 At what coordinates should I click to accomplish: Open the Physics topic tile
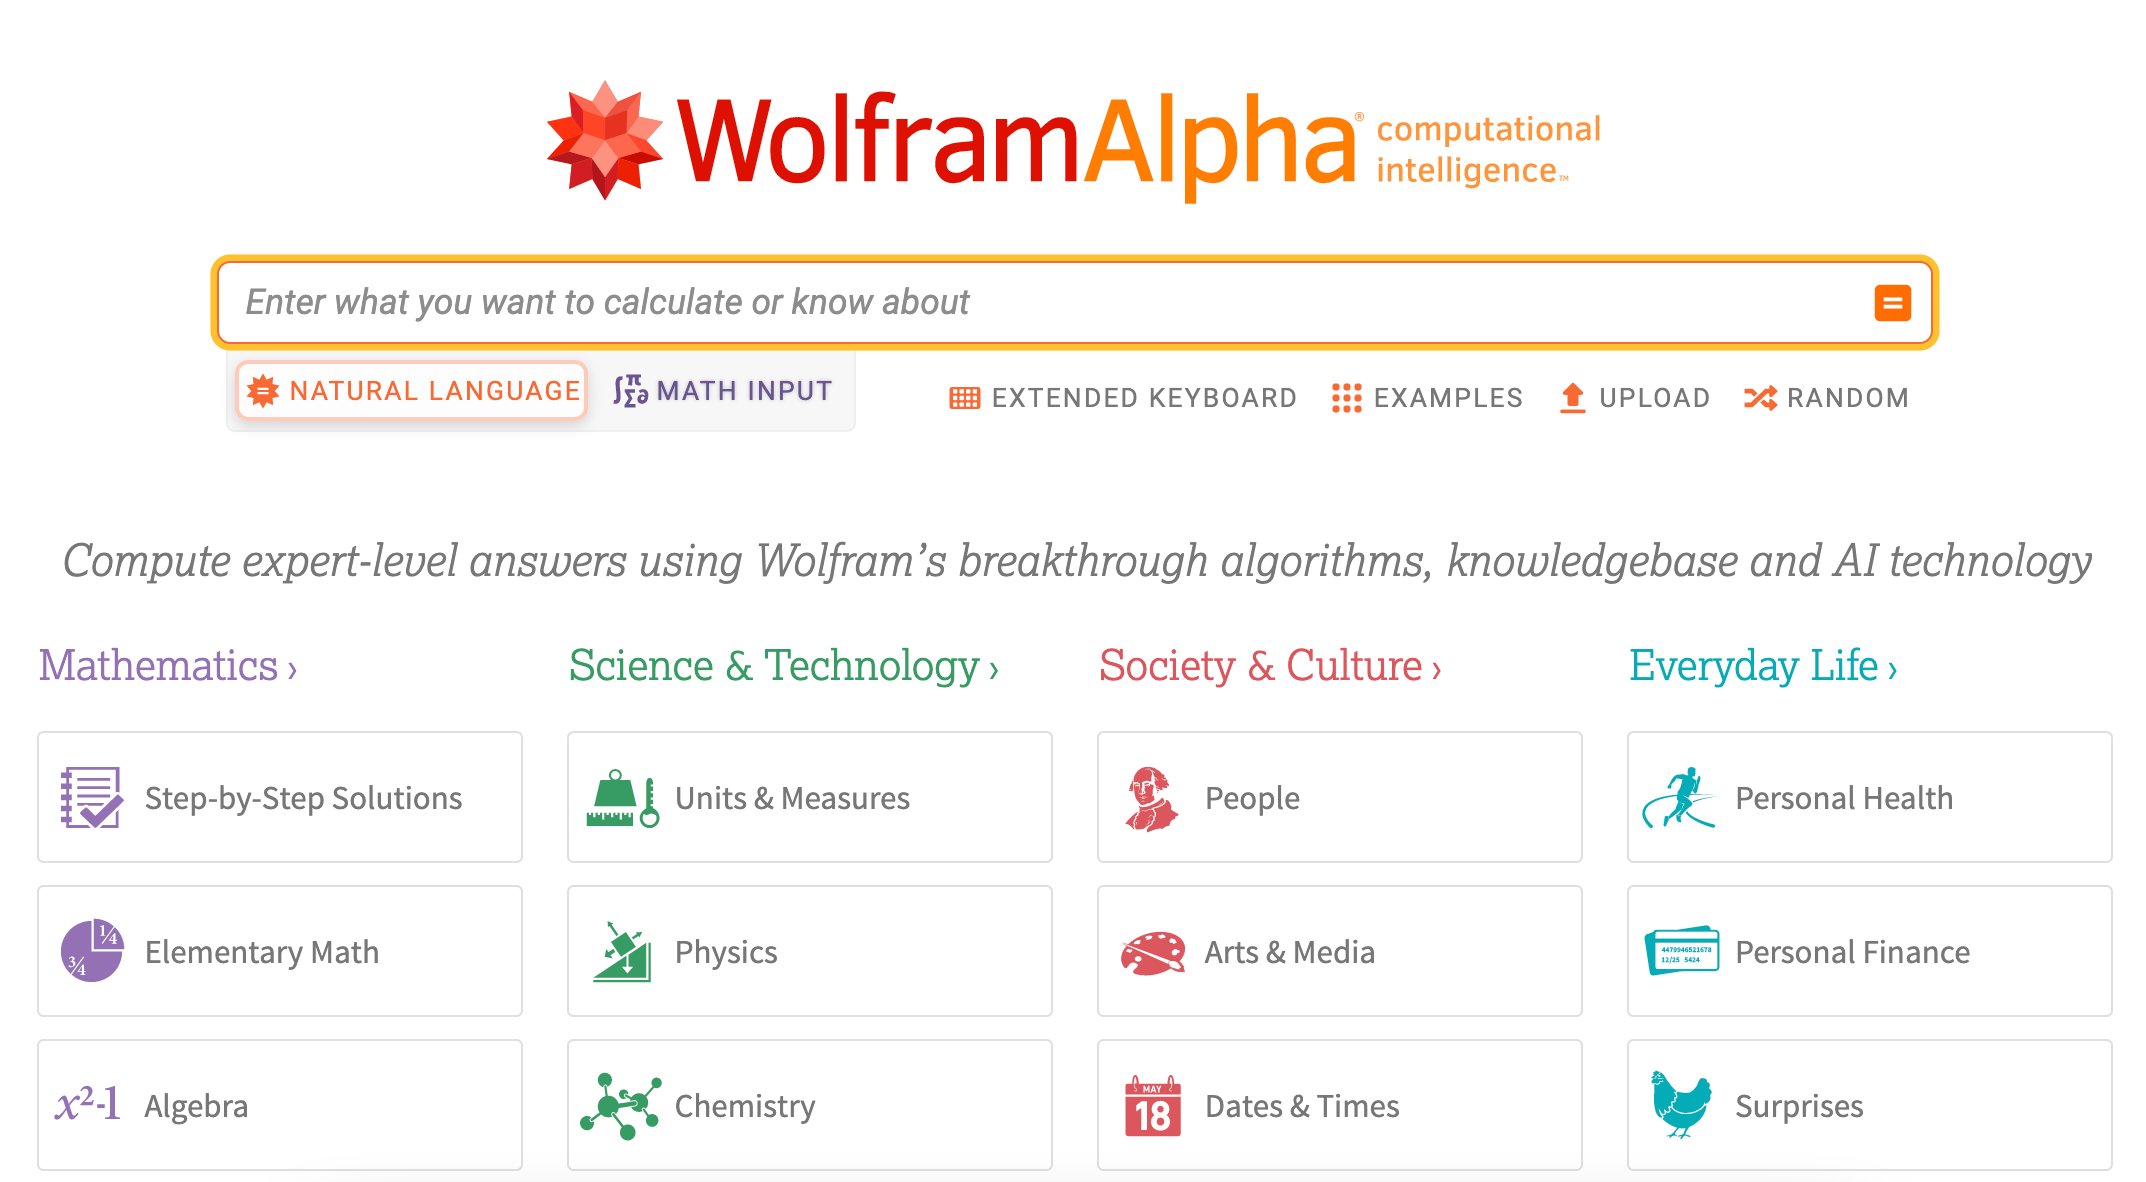[x=809, y=951]
